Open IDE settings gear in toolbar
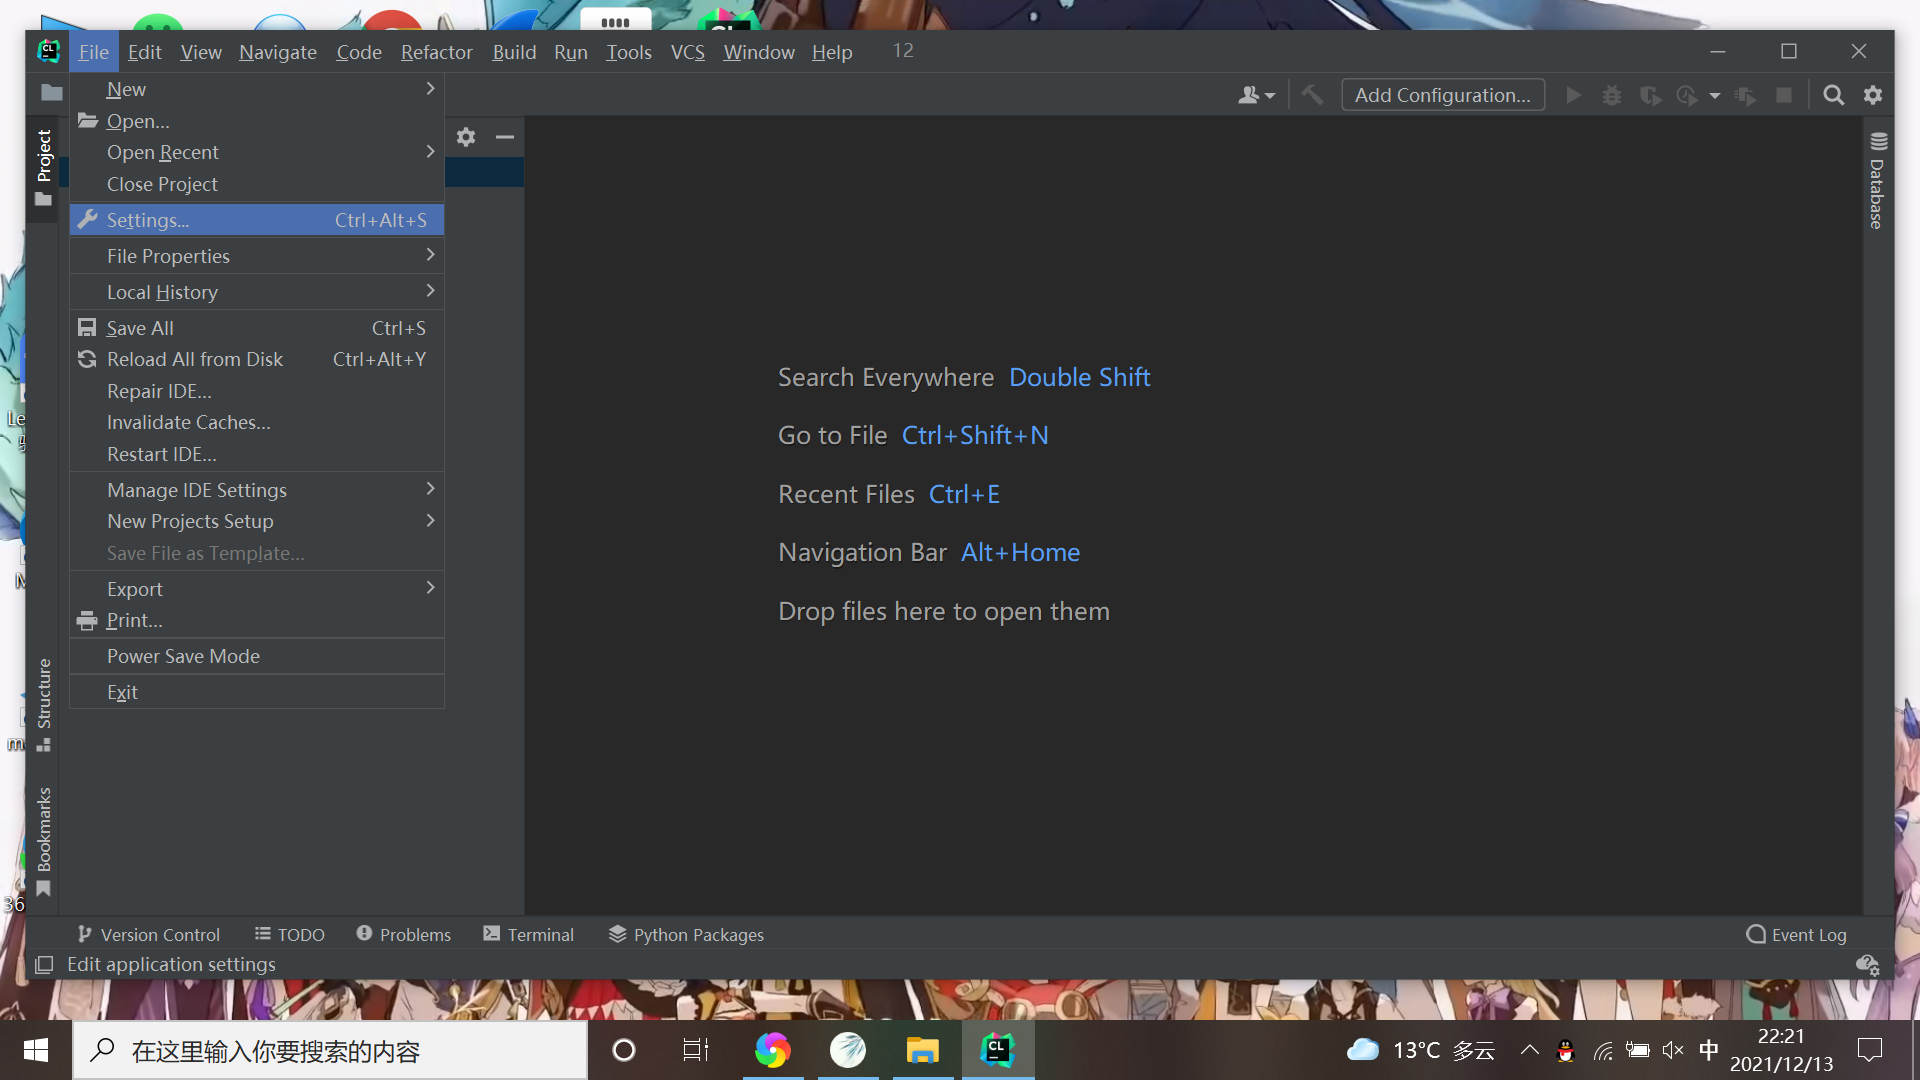The height and width of the screenshot is (1080, 1920). click(x=1873, y=95)
